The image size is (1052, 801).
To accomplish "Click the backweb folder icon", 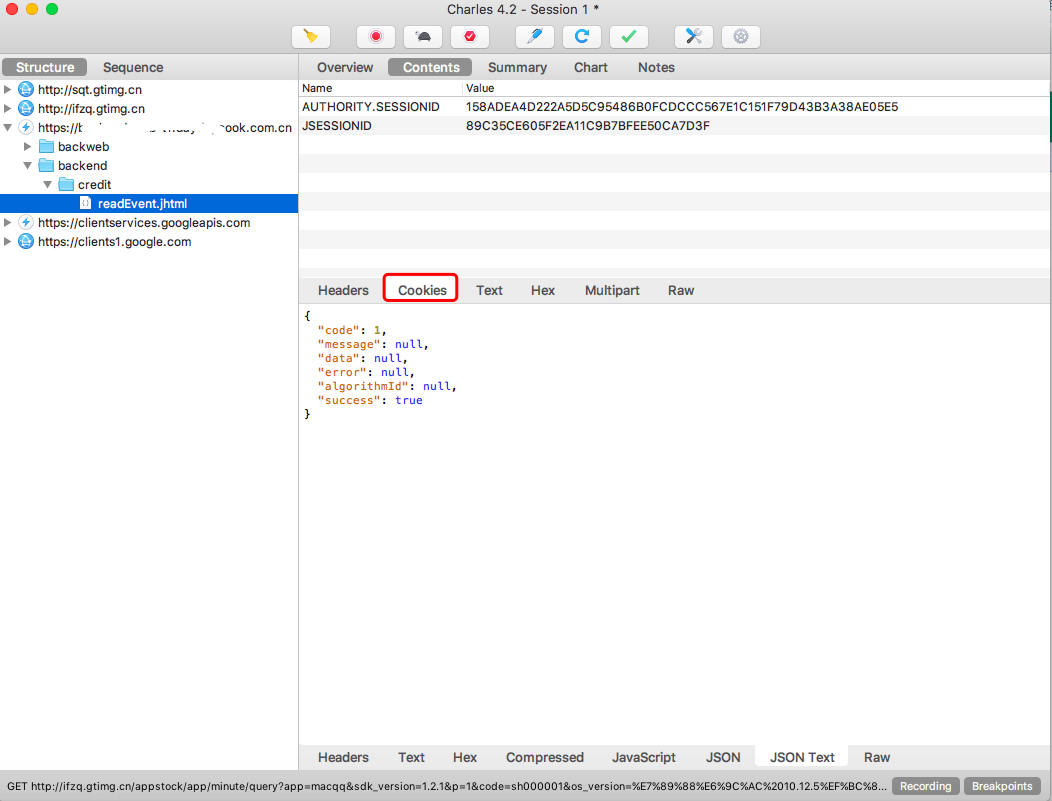I will 46,146.
